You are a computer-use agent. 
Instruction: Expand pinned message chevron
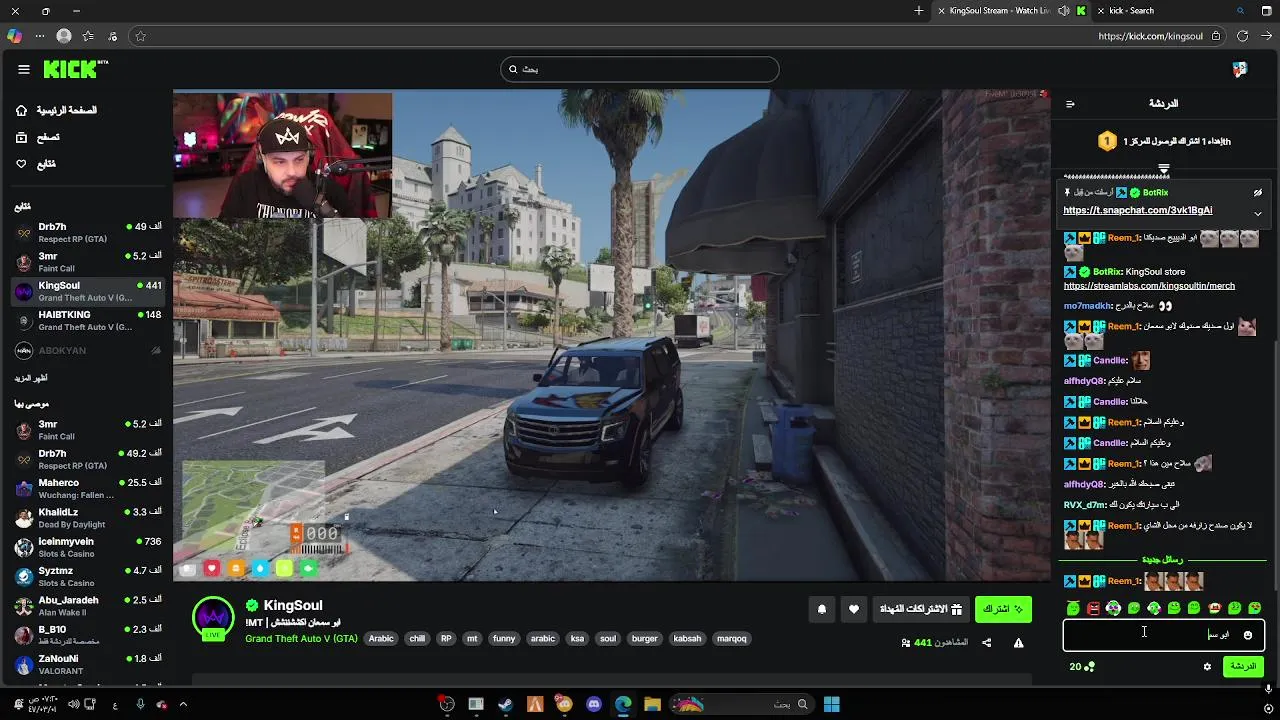click(x=1258, y=213)
